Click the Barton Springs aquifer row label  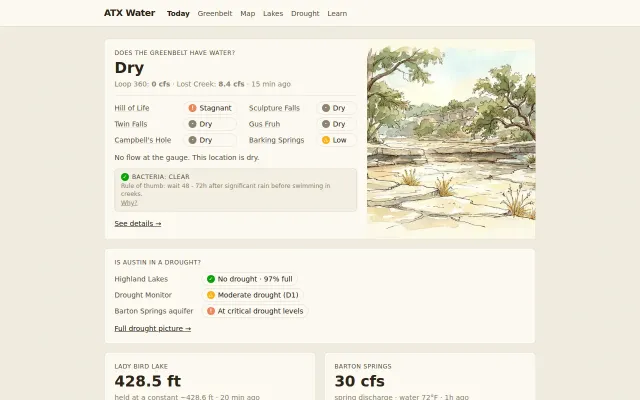[154, 311]
